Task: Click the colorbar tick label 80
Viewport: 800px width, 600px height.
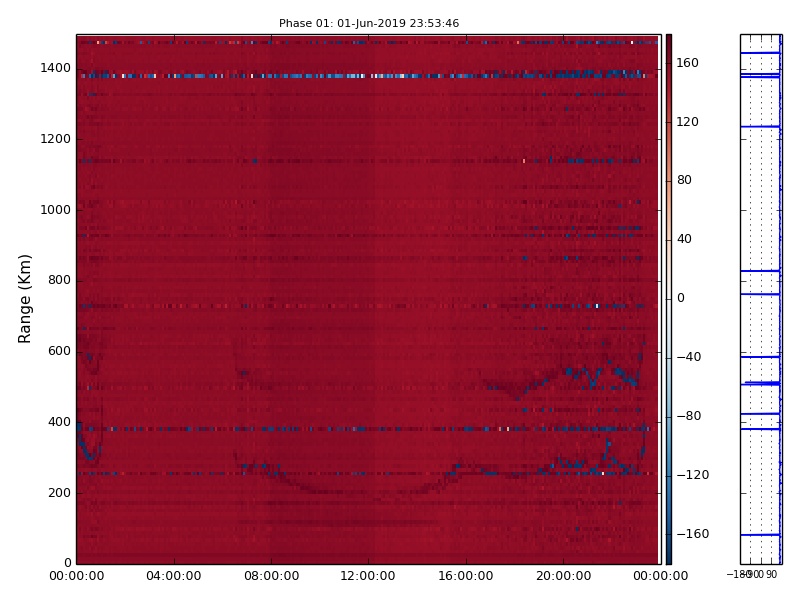Action: click(684, 180)
